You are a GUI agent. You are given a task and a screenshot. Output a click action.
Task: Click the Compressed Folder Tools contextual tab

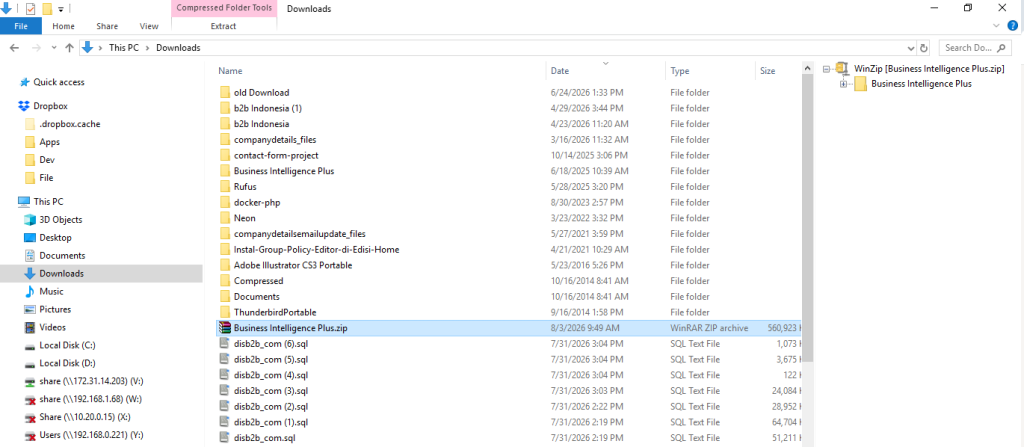(224, 8)
